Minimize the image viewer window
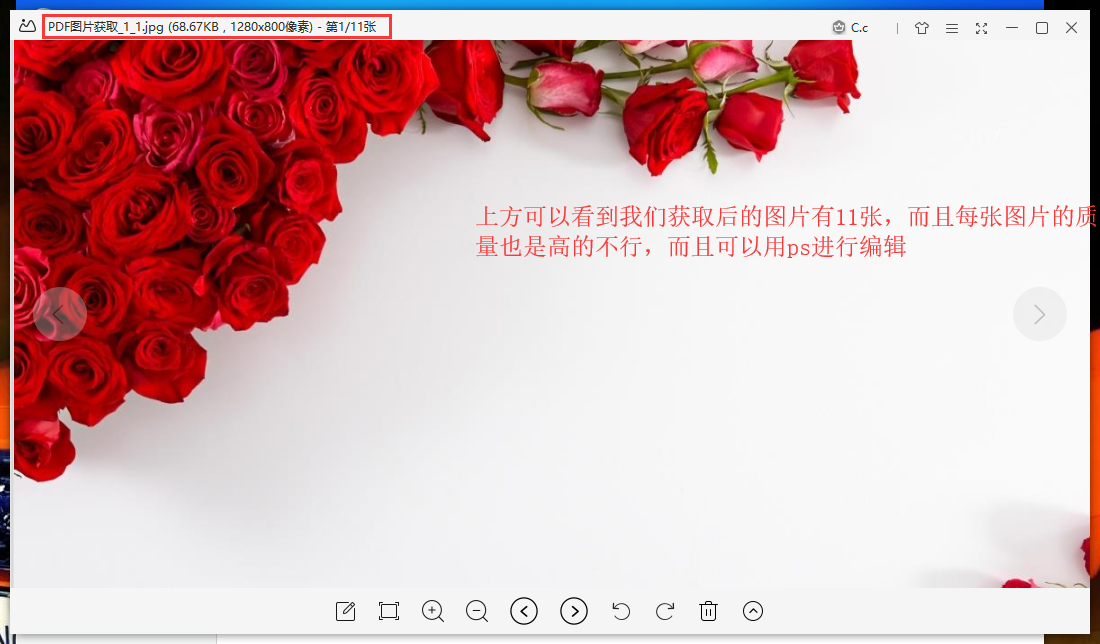Screen dimensions: 1100x644 point(1012,28)
